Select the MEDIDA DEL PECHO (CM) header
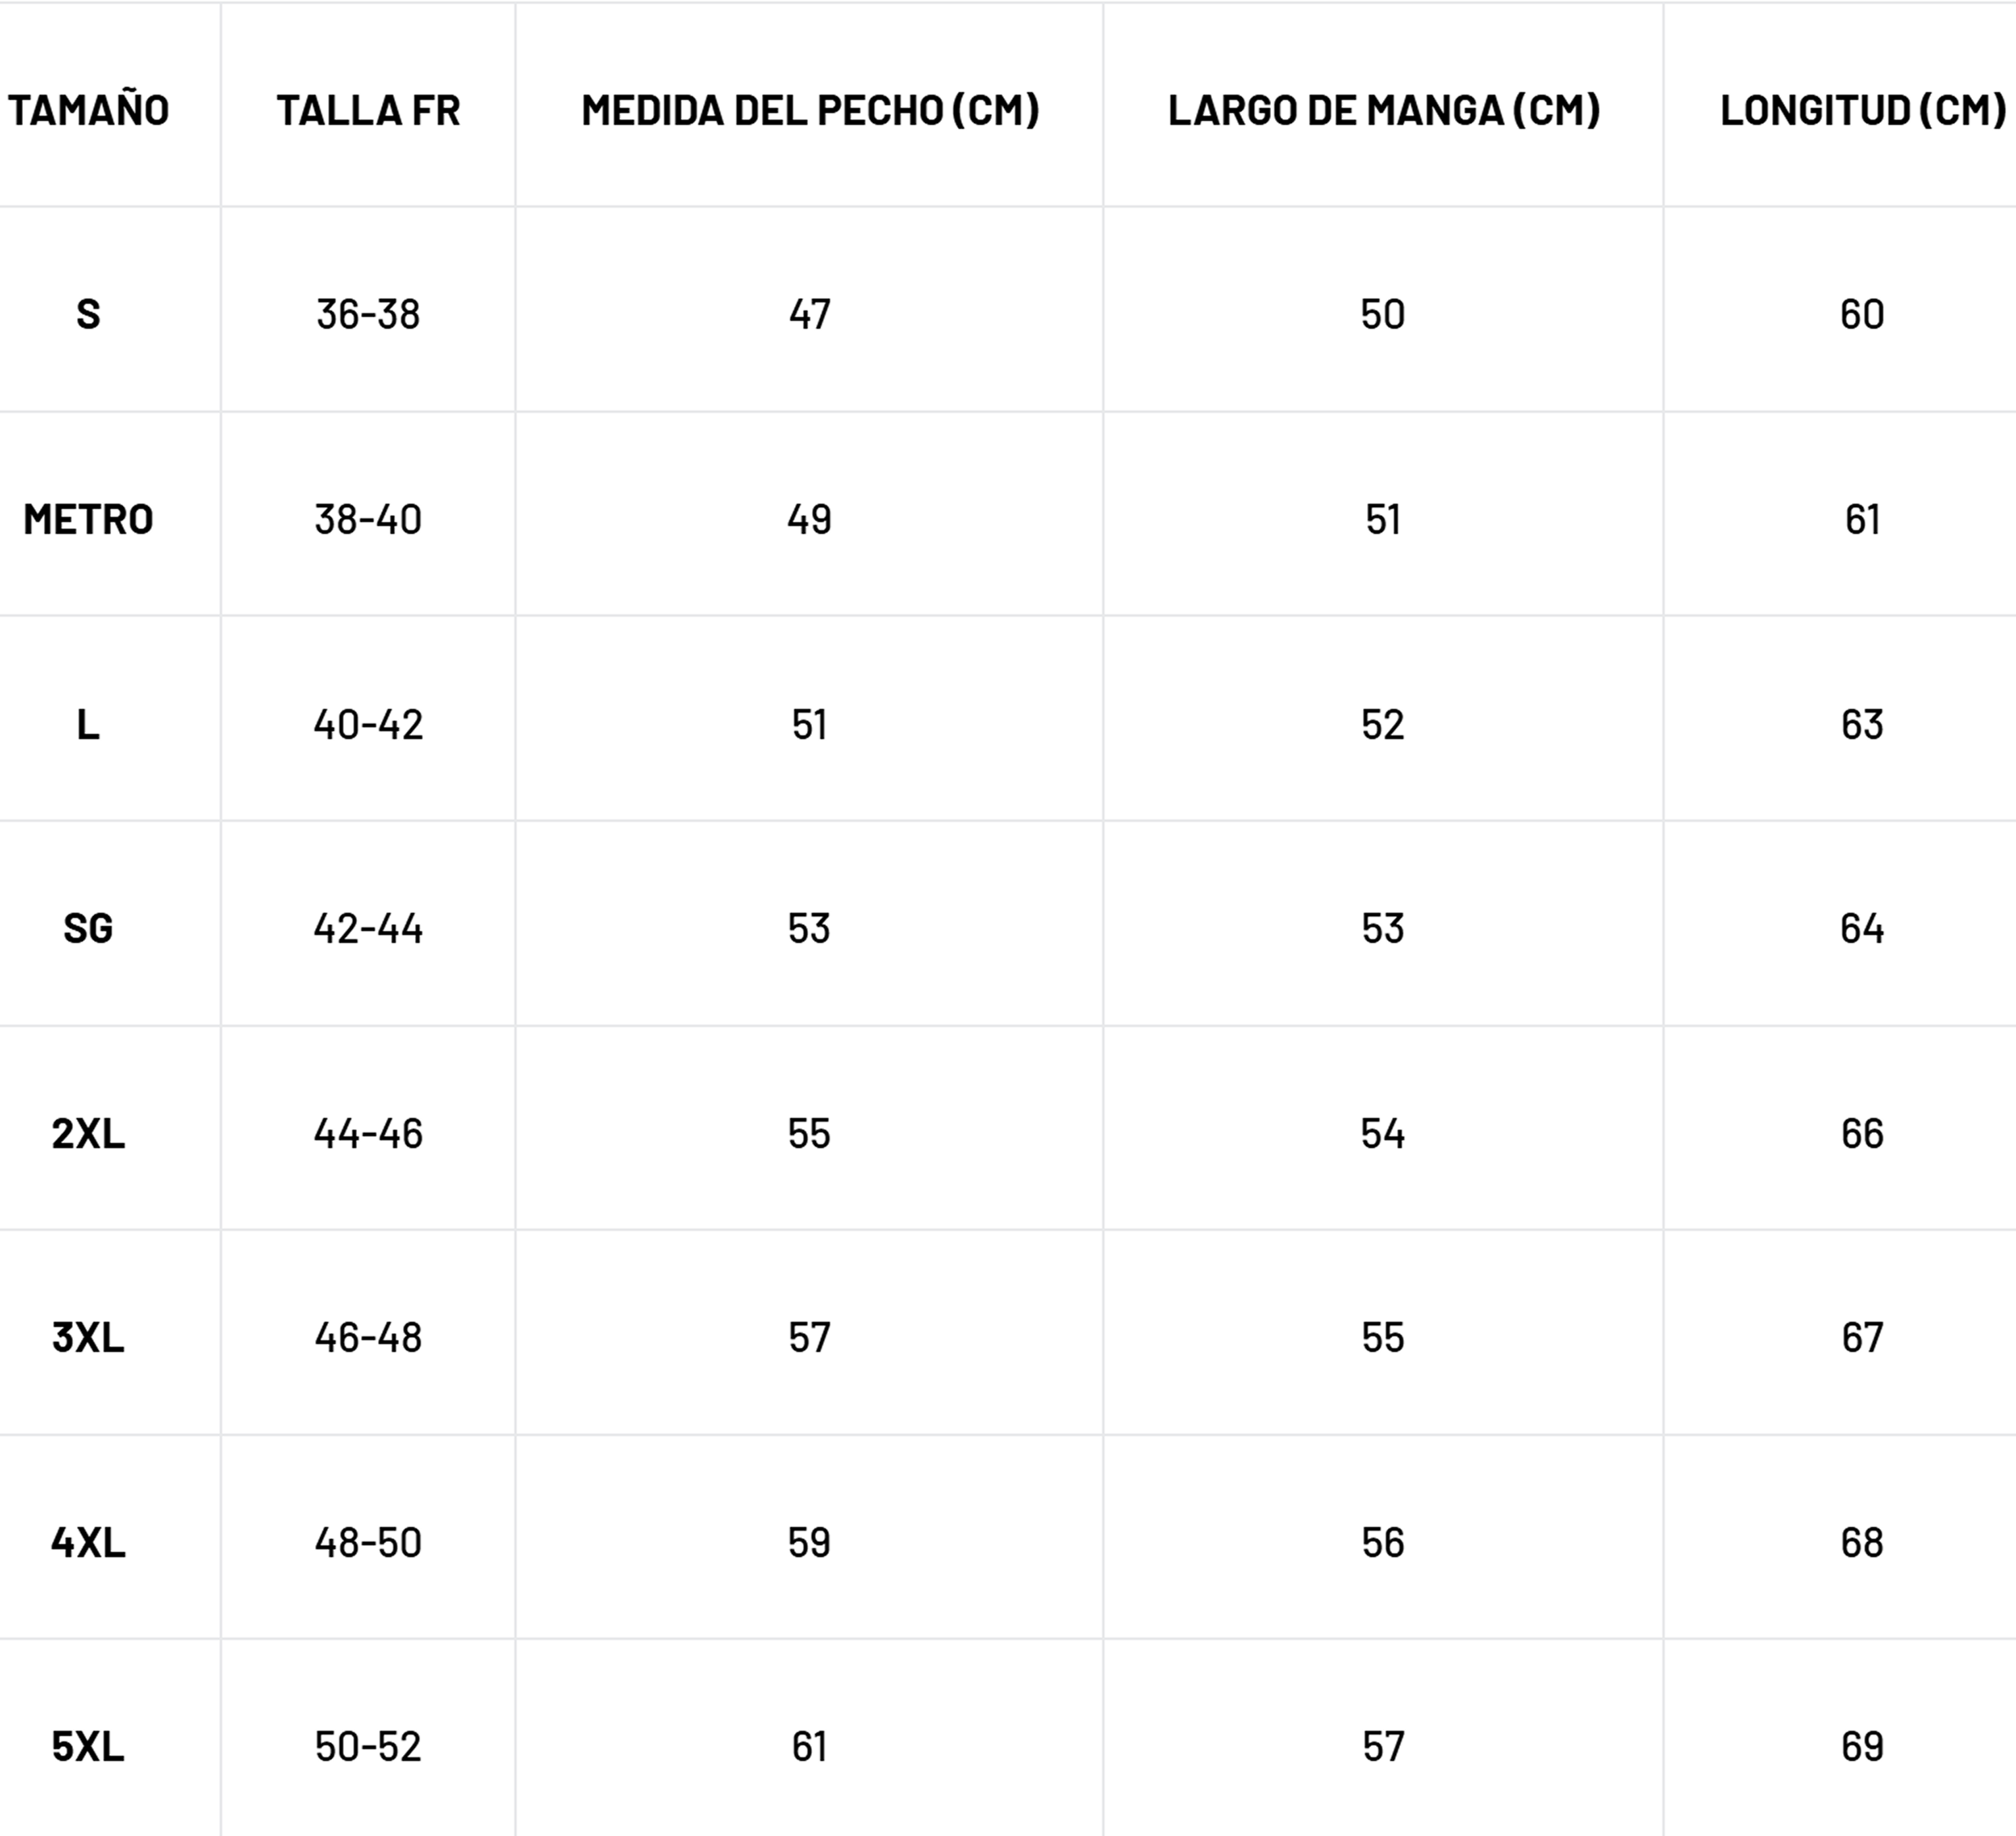The image size is (2016, 1836). click(810, 110)
